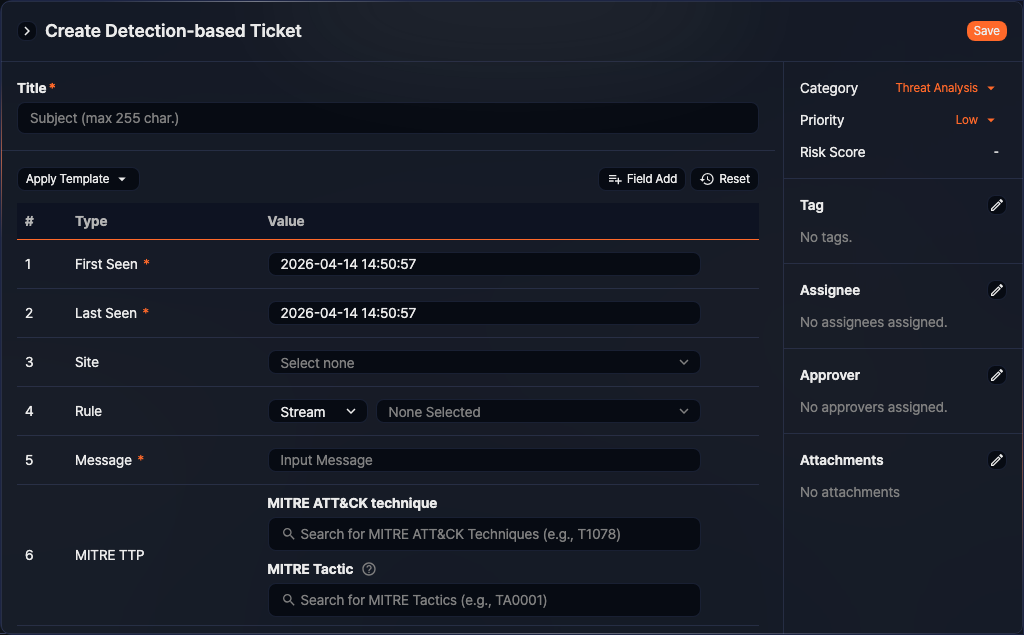This screenshot has height=635, width=1024.
Task: Edit tags using the Tag pencil icon
Action: [x=997, y=205]
